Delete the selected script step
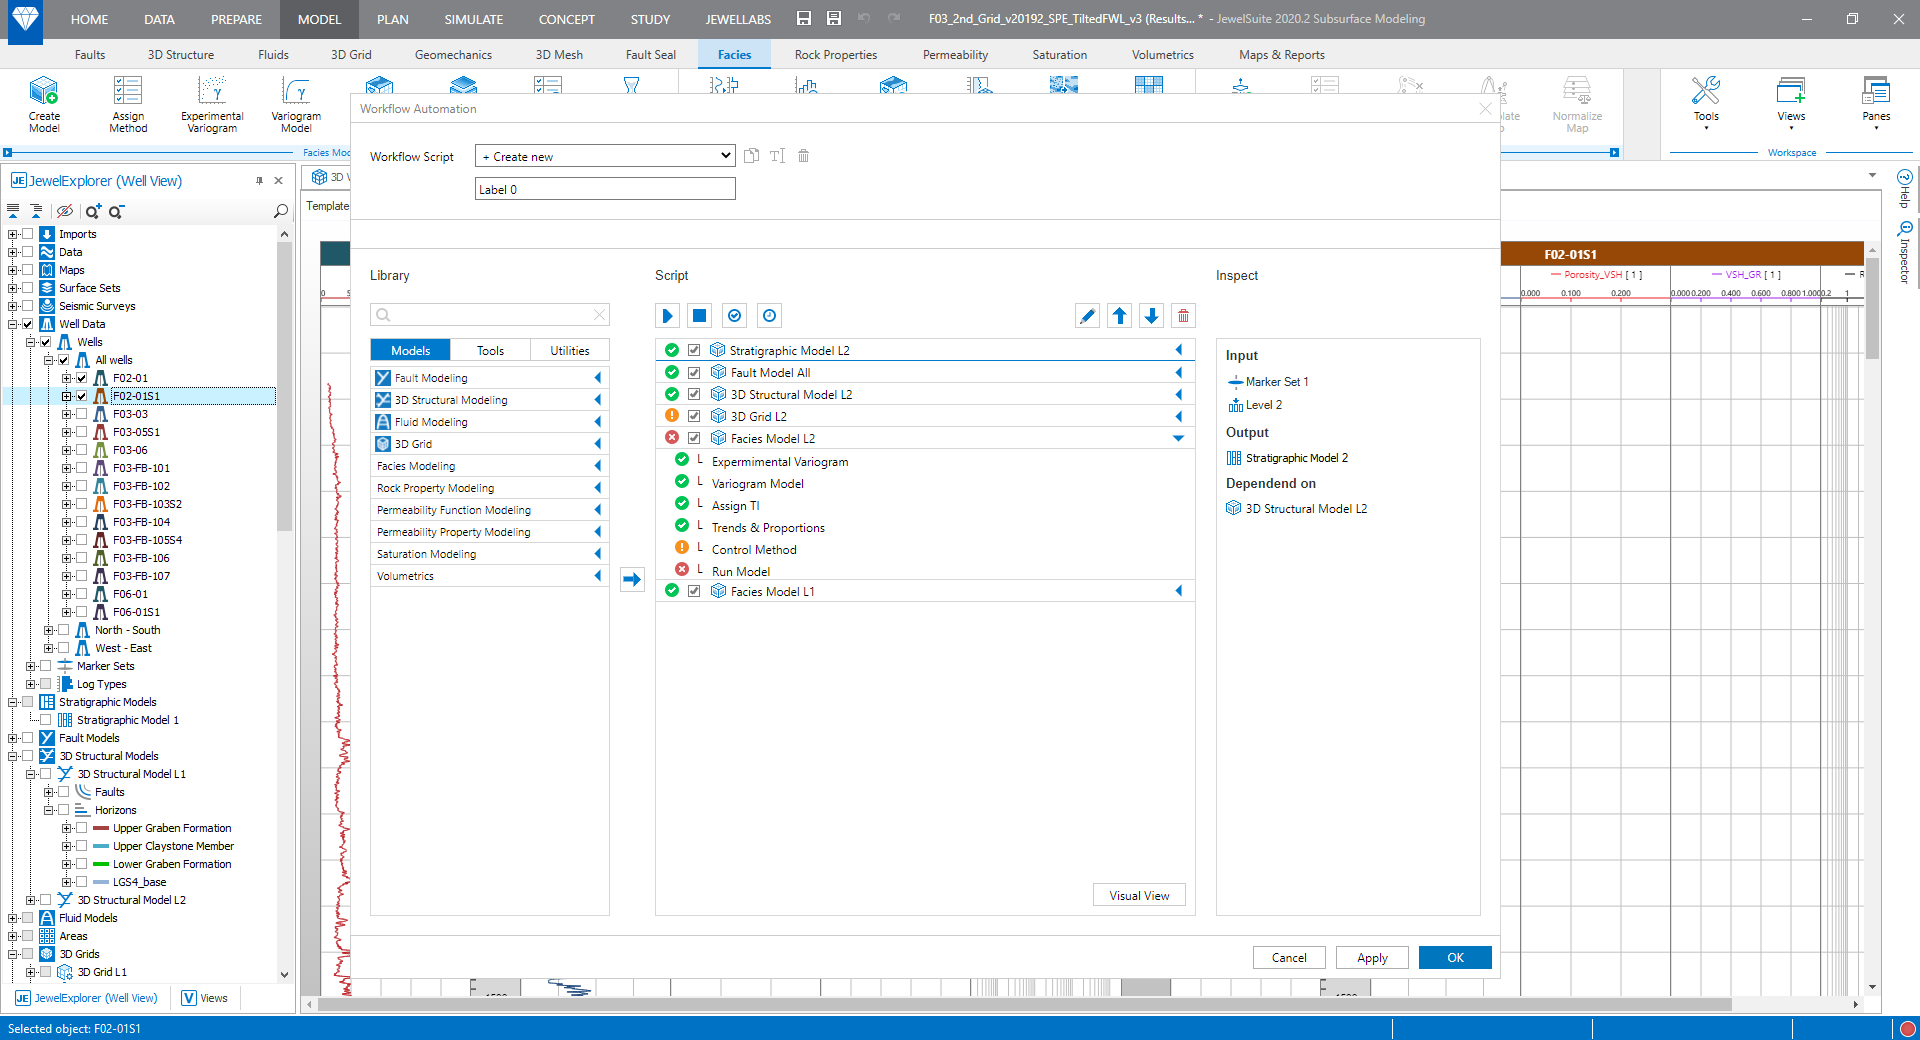Image resolution: width=1920 pixels, height=1040 pixels. tap(1184, 316)
